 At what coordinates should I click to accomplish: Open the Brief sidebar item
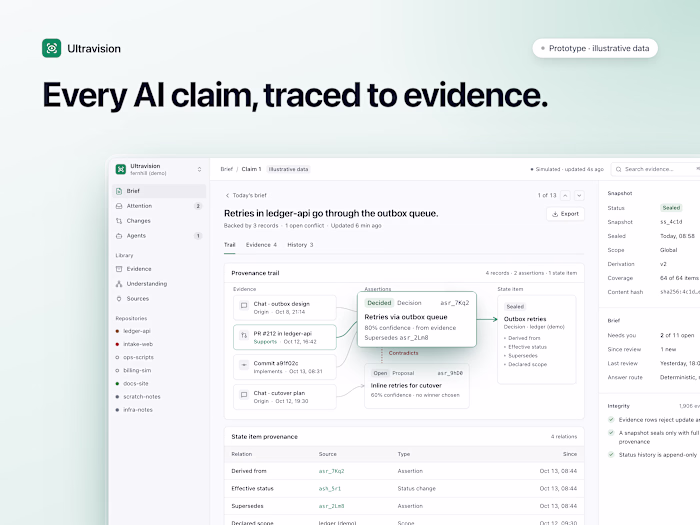(x=159, y=191)
